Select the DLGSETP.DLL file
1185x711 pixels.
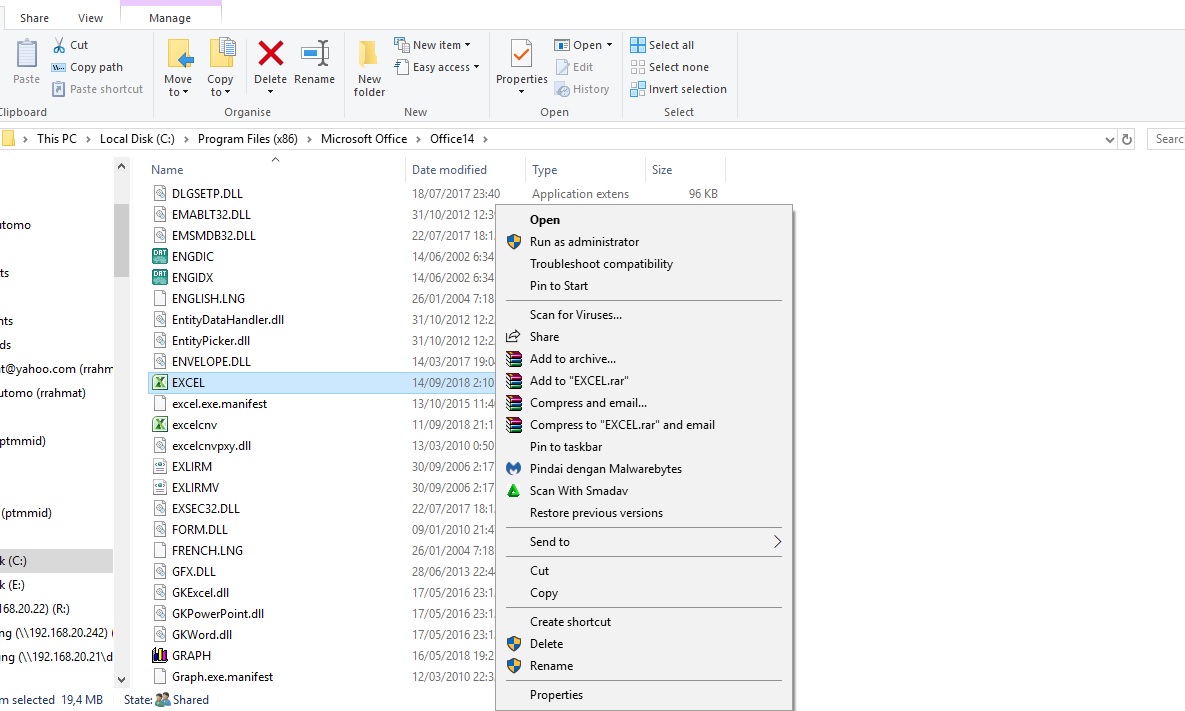pyautogui.click(x=207, y=193)
